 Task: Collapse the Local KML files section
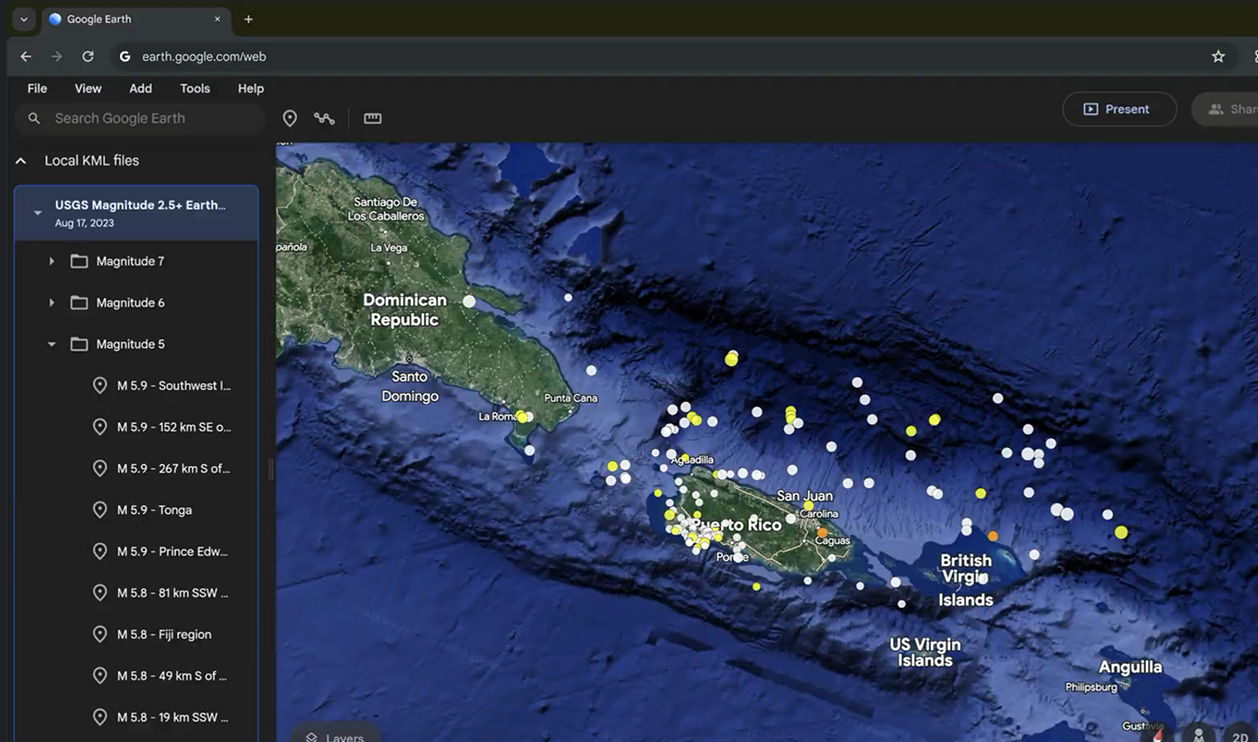(x=21, y=161)
